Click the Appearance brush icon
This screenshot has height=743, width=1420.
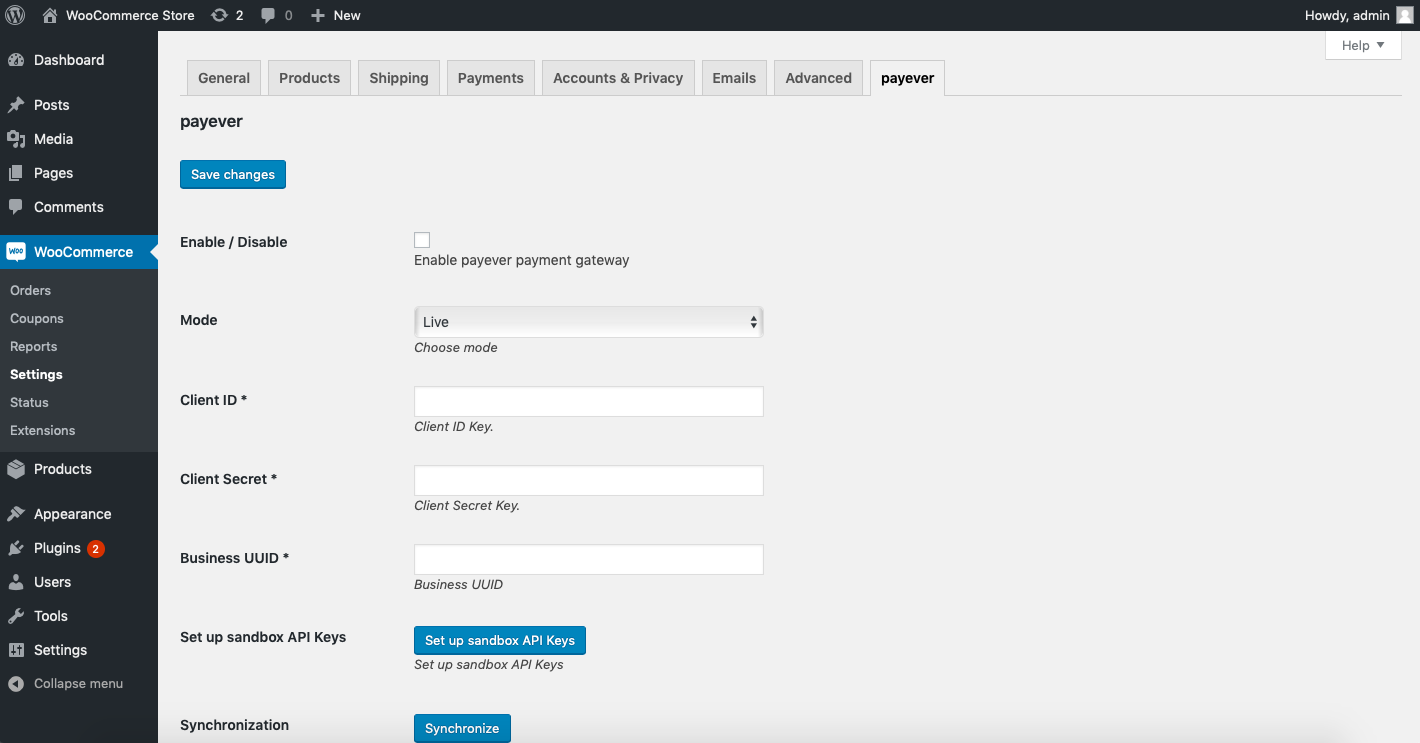pyautogui.click(x=16, y=514)
